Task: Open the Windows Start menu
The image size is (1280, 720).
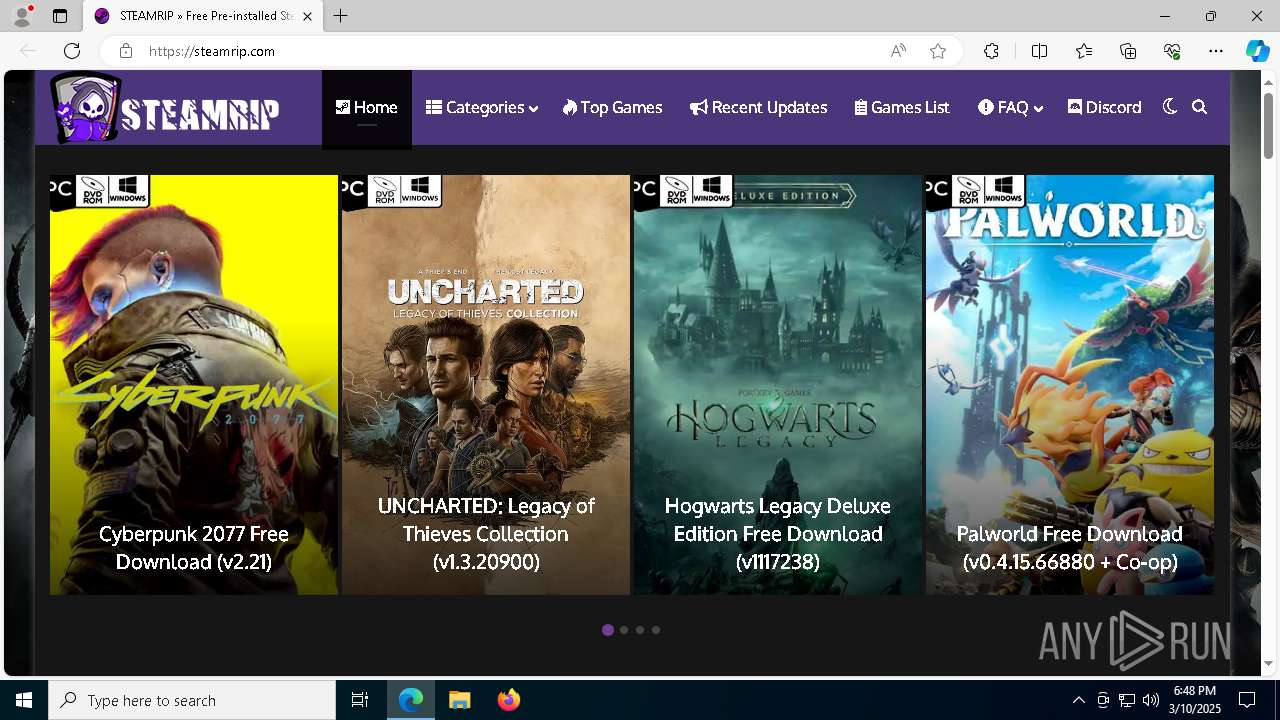Action: point(24,700)
